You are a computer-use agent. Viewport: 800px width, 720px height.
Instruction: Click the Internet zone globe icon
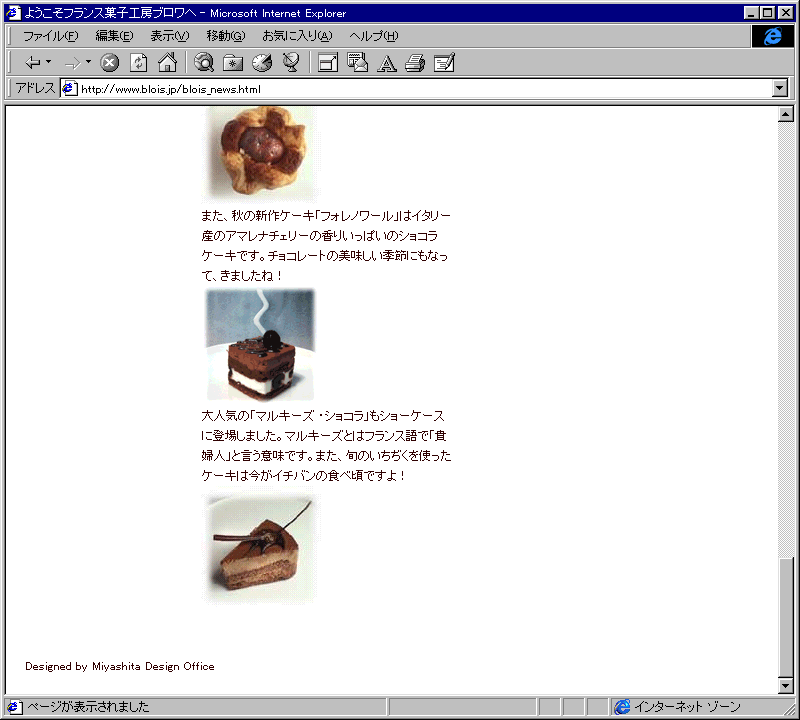click(x=622, y=707)
